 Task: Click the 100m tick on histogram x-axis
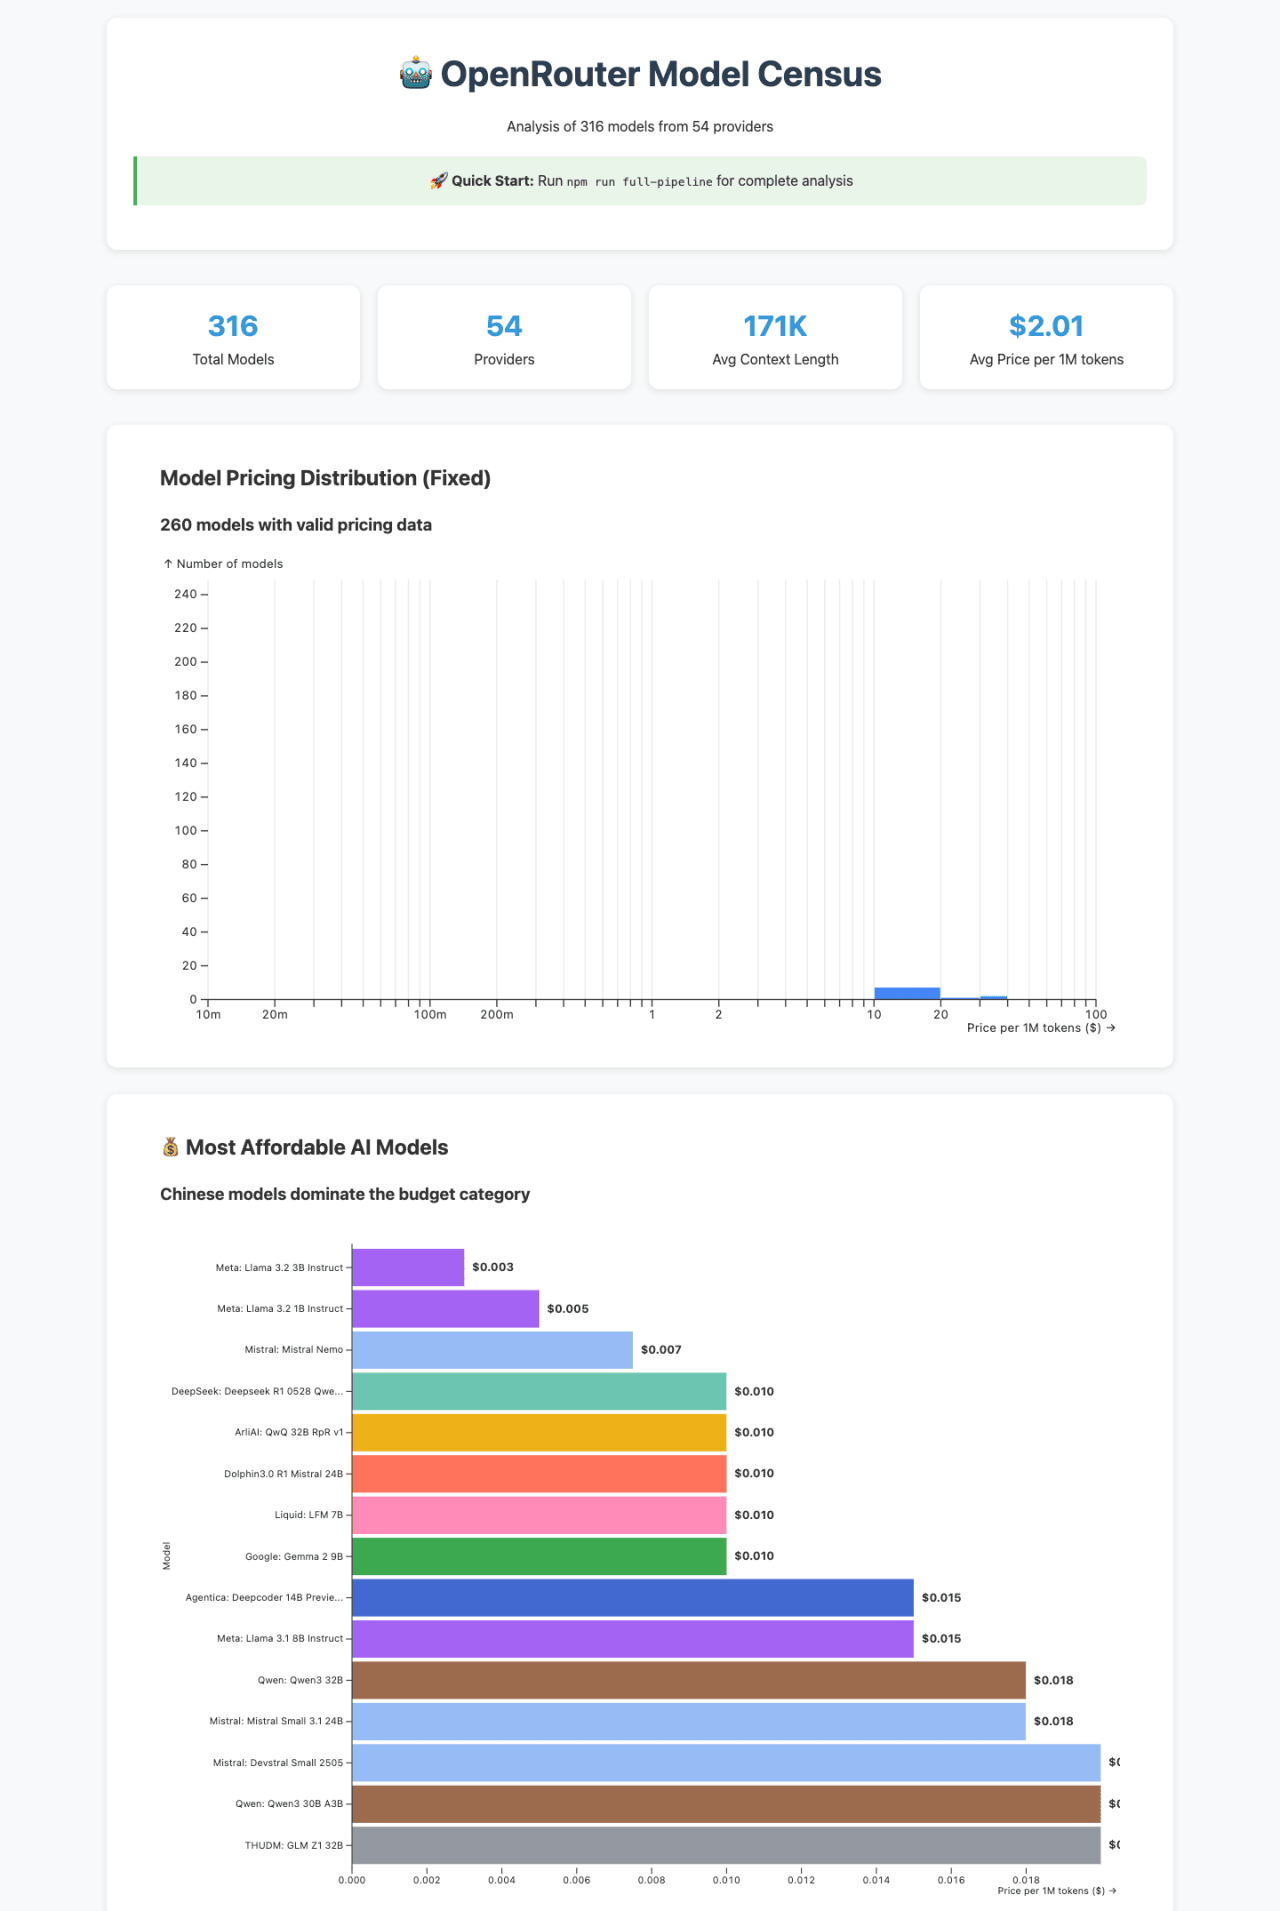pyautogui.click(x=430, y=1015)
